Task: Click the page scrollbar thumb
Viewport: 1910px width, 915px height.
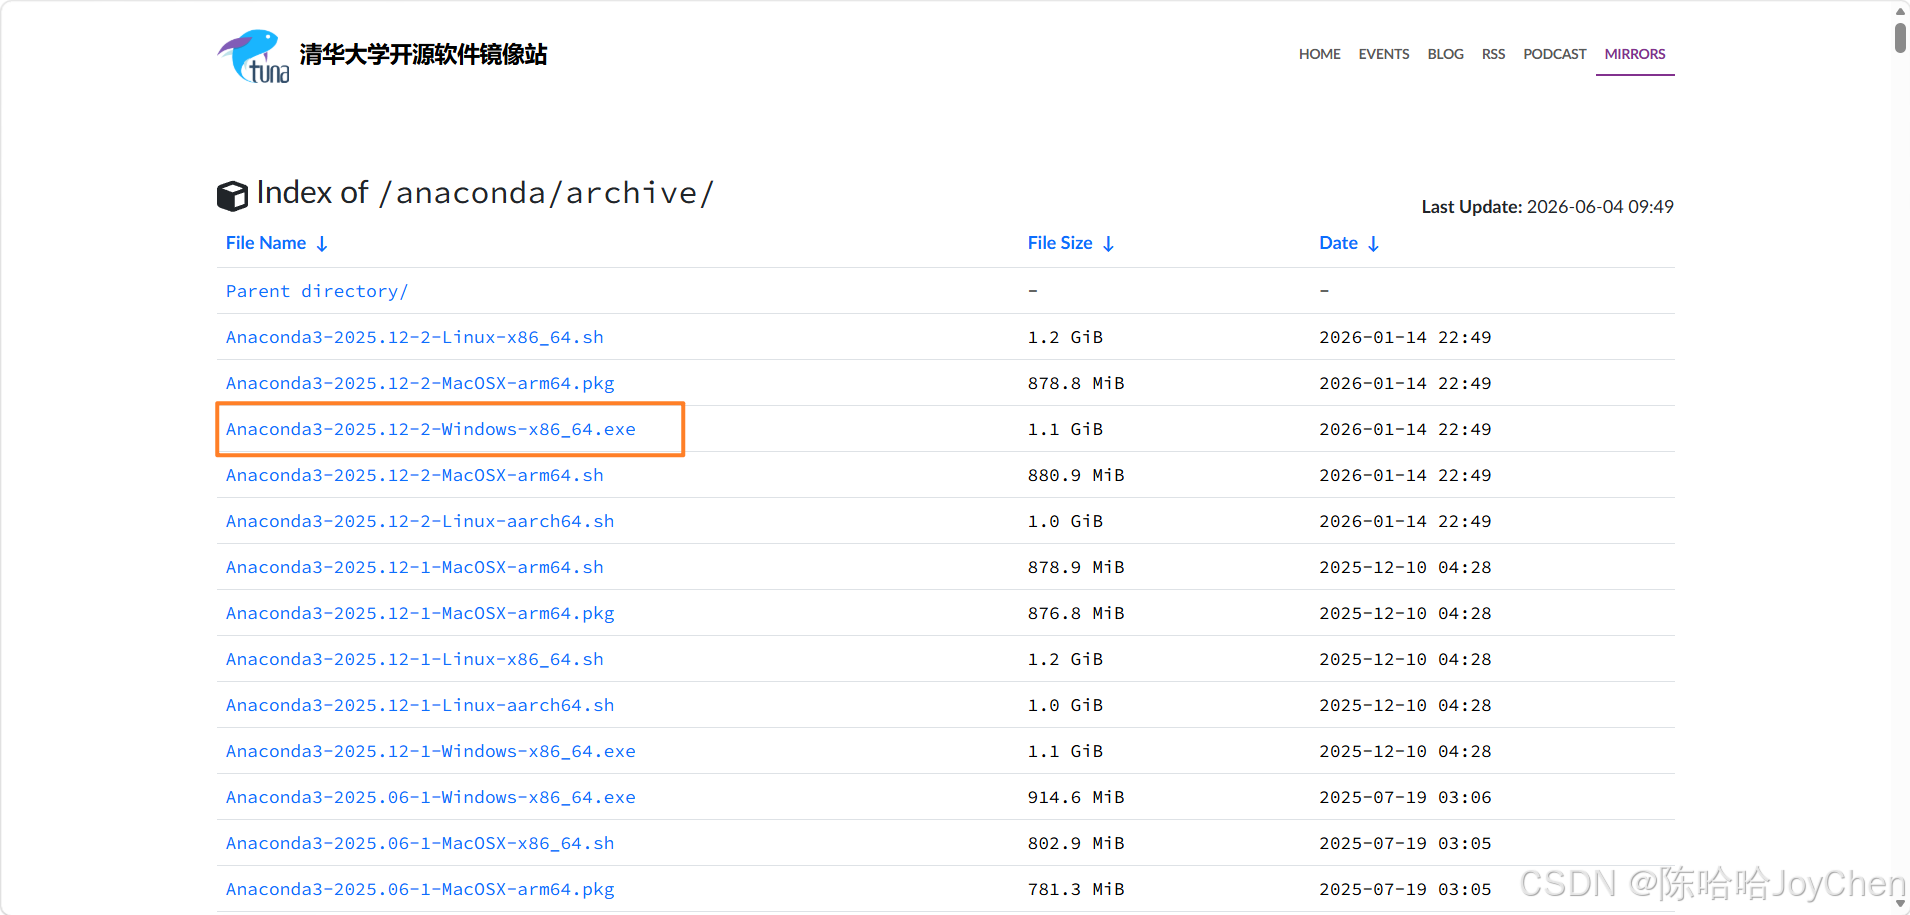Action: (1900, 37)
